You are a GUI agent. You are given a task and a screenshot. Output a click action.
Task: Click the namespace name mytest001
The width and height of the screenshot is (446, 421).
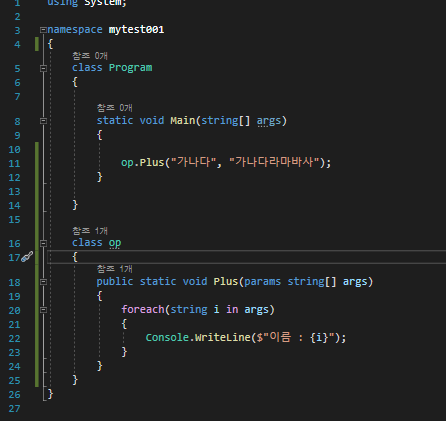pyautogui.click(x=136, y=30)
